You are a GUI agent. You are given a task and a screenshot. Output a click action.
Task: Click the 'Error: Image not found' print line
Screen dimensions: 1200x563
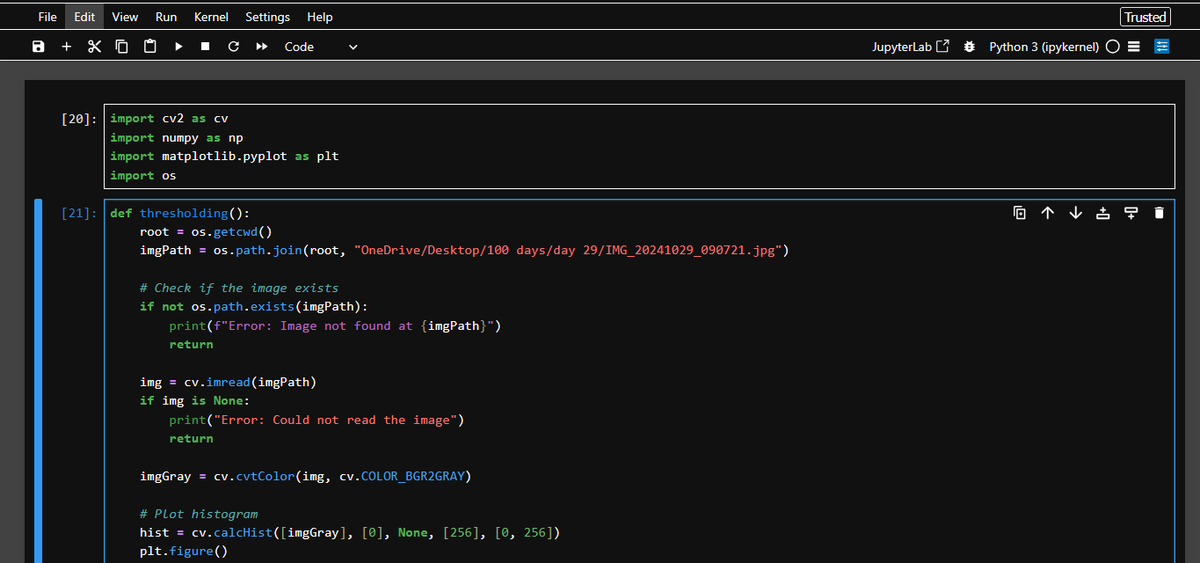[x=335, y=326]
